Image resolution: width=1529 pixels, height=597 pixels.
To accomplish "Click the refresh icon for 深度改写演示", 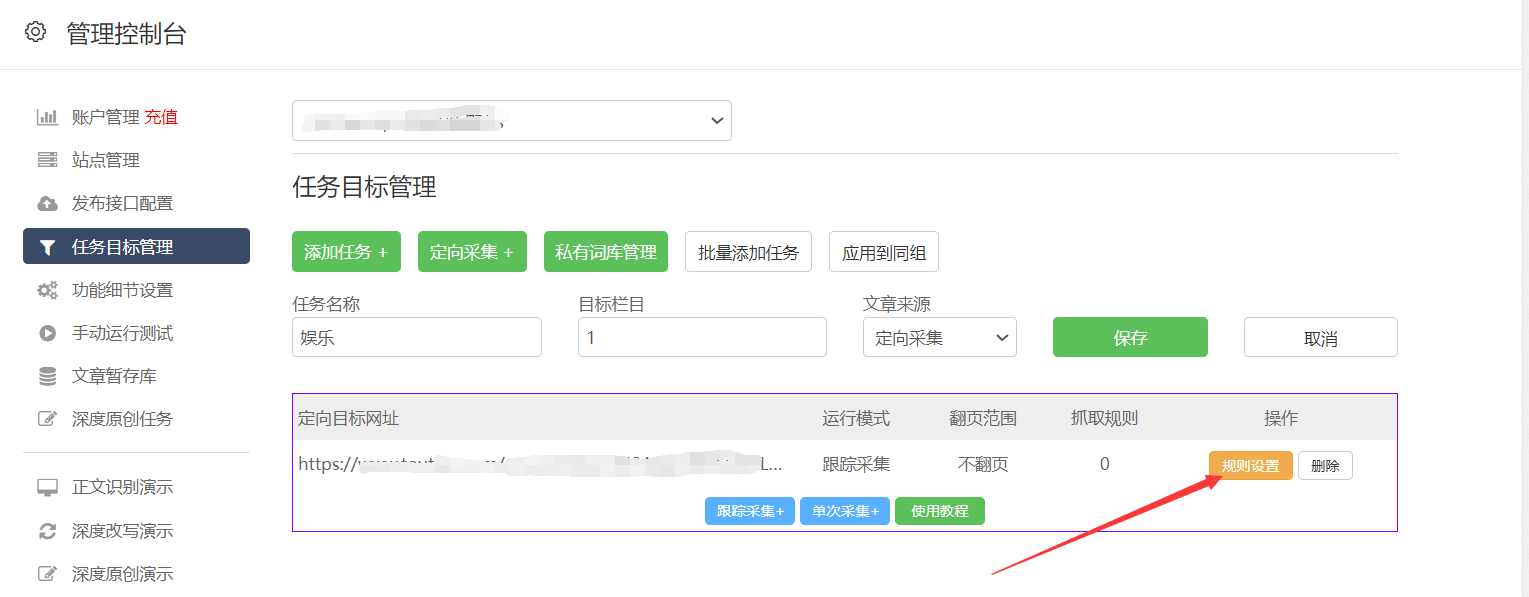I will [x=47, y=531].
